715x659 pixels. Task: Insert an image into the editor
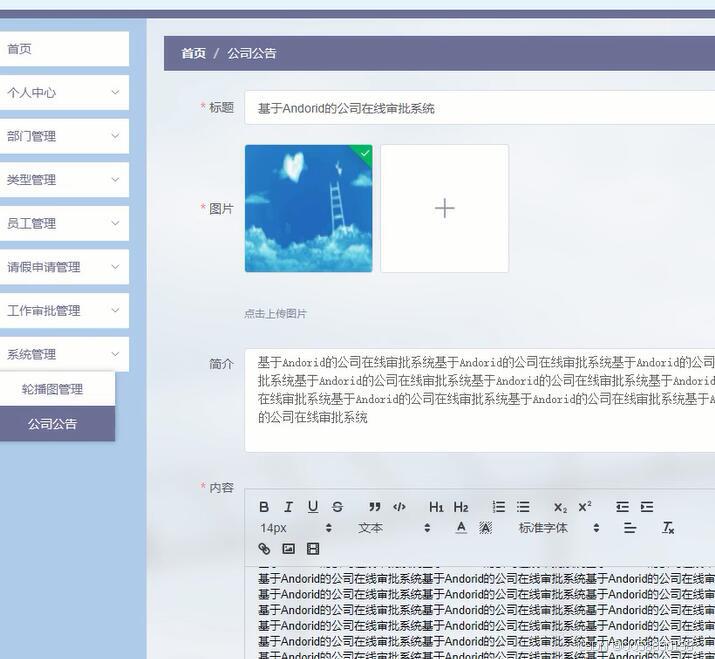[288, 549]
